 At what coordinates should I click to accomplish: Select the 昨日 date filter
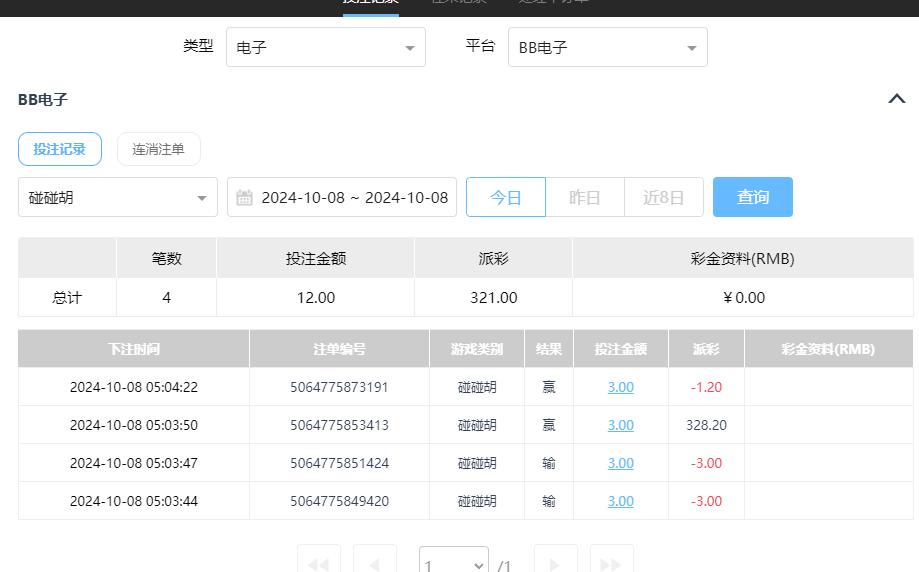(x=584, y=198)
